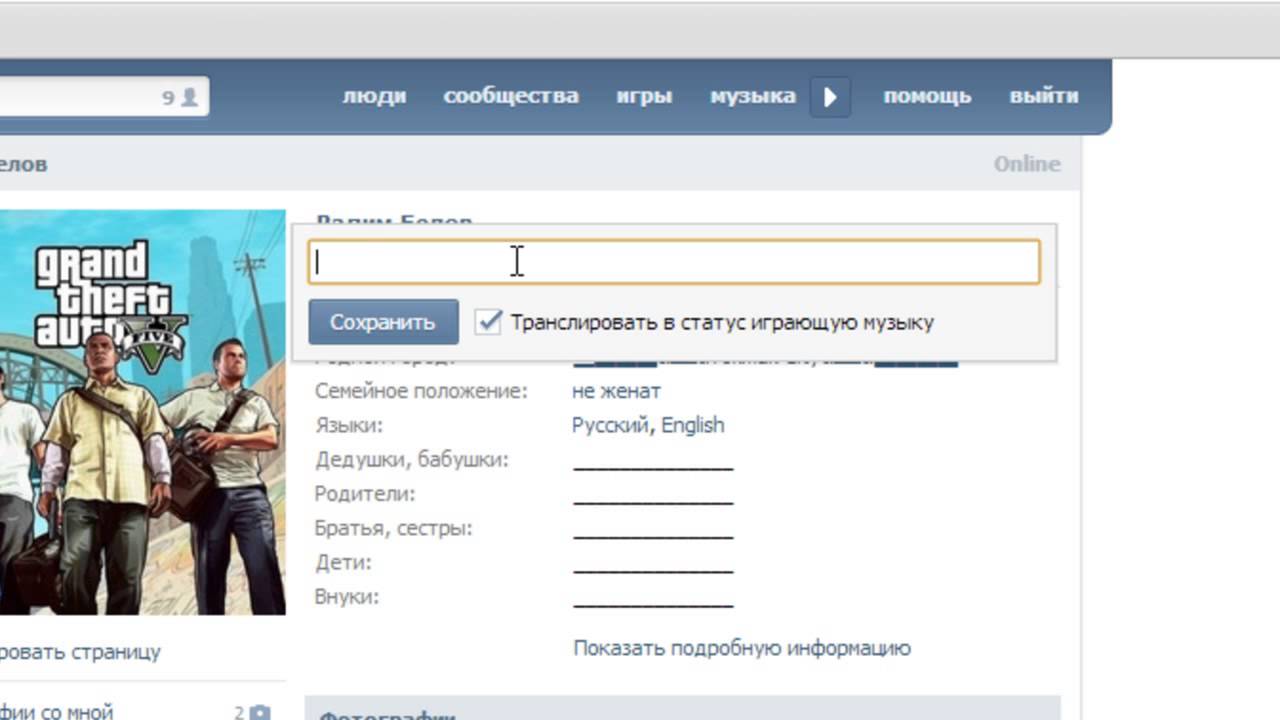Click the Сохранить button
This screenshot has width=1280, height=720.
pyautogui.click(x=383, y=322)
